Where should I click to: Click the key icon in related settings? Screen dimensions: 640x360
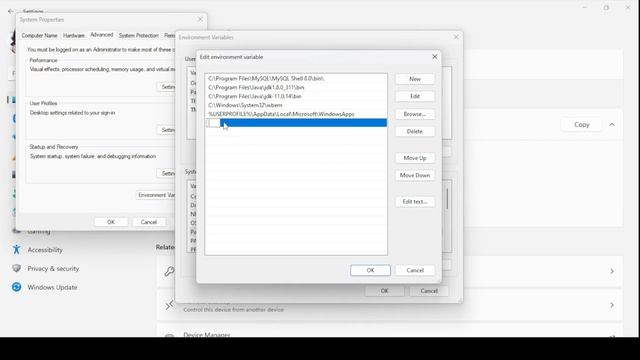click(x=169, y=271)
